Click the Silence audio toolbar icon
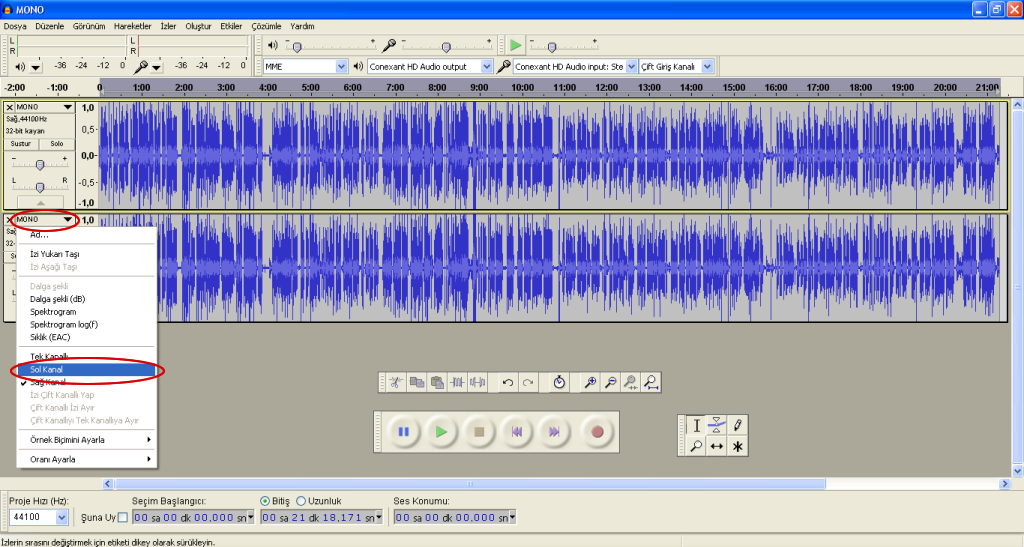Viewport: 1024px width, 547px height. [477, 383]
